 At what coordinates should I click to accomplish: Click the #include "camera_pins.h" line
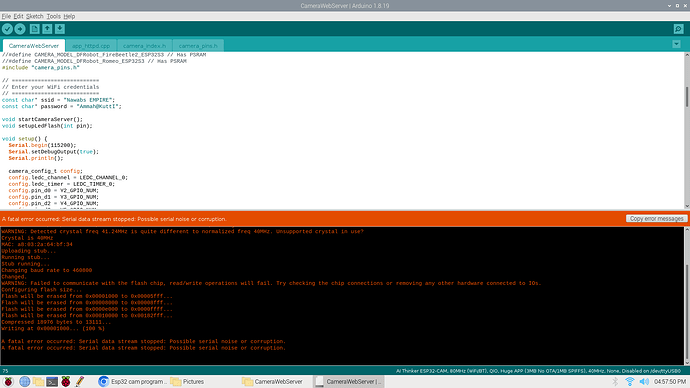40,68
